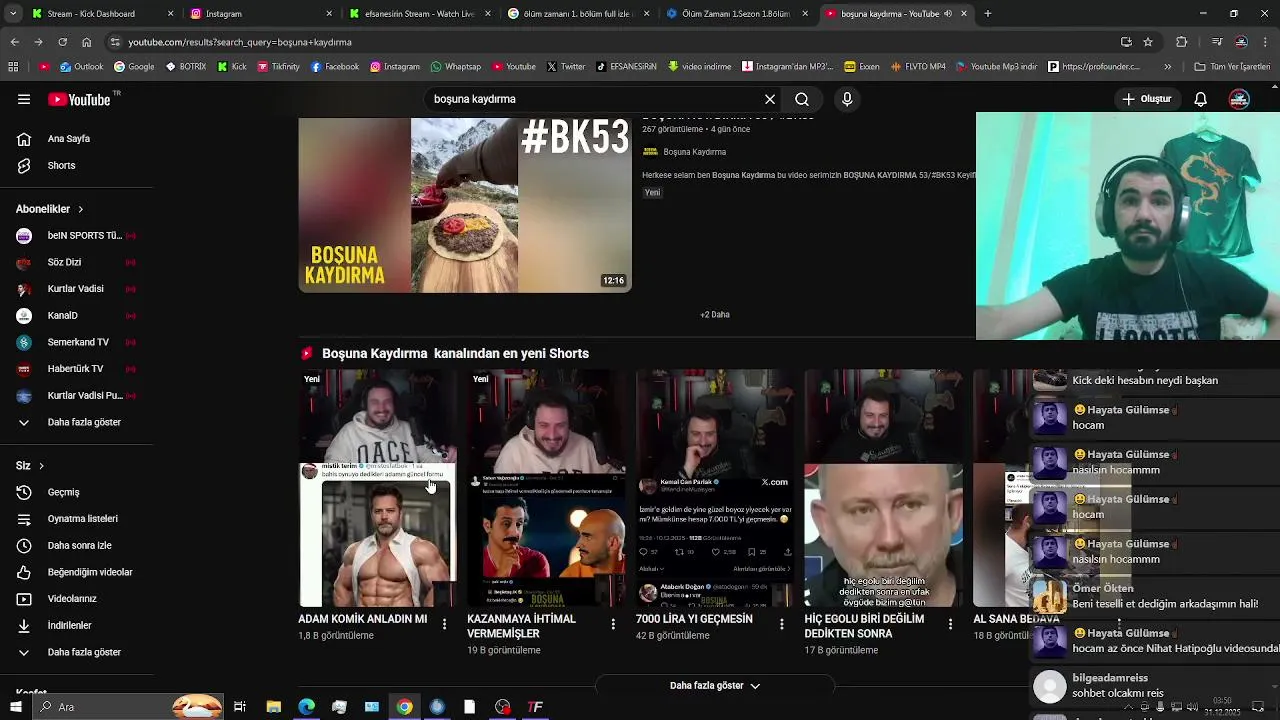Open the Tikfinity bookmark
The height and width of the screenshot is (720, 1280).
(x=278, y=67)
